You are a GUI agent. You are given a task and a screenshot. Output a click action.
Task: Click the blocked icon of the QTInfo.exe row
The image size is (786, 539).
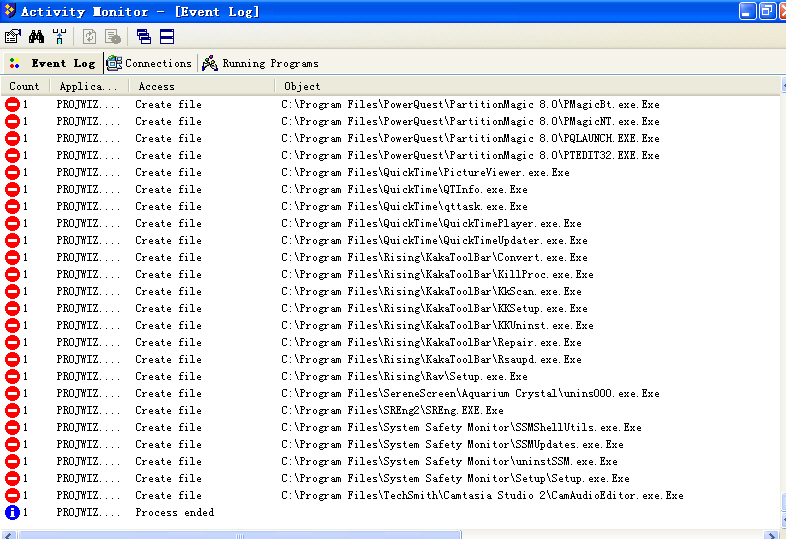pyautogui.click(x=12, y=190)
